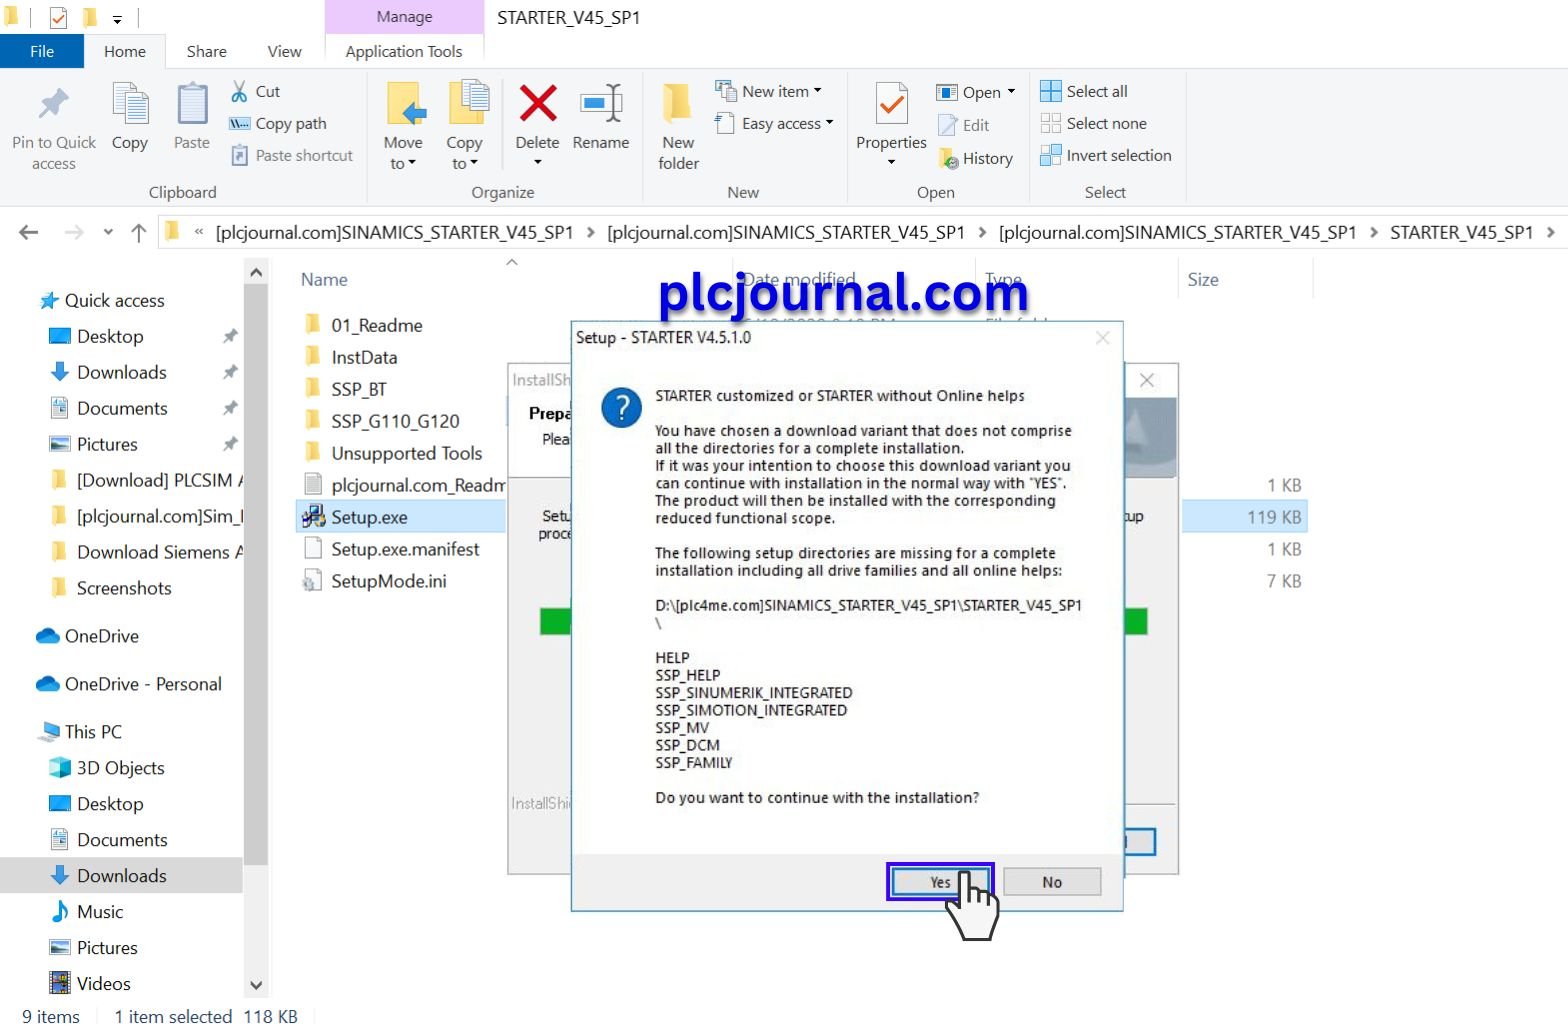Expand the Properties dropdown arrow
This screenshot has height=1033, width=1568.
[891, 162]
